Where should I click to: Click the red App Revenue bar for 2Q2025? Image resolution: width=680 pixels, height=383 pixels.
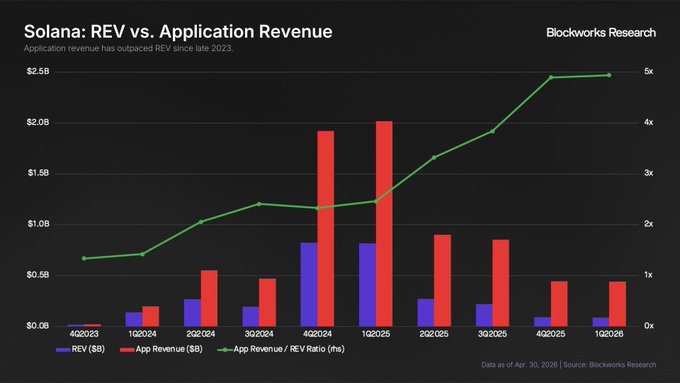click(x=442, y=281)
